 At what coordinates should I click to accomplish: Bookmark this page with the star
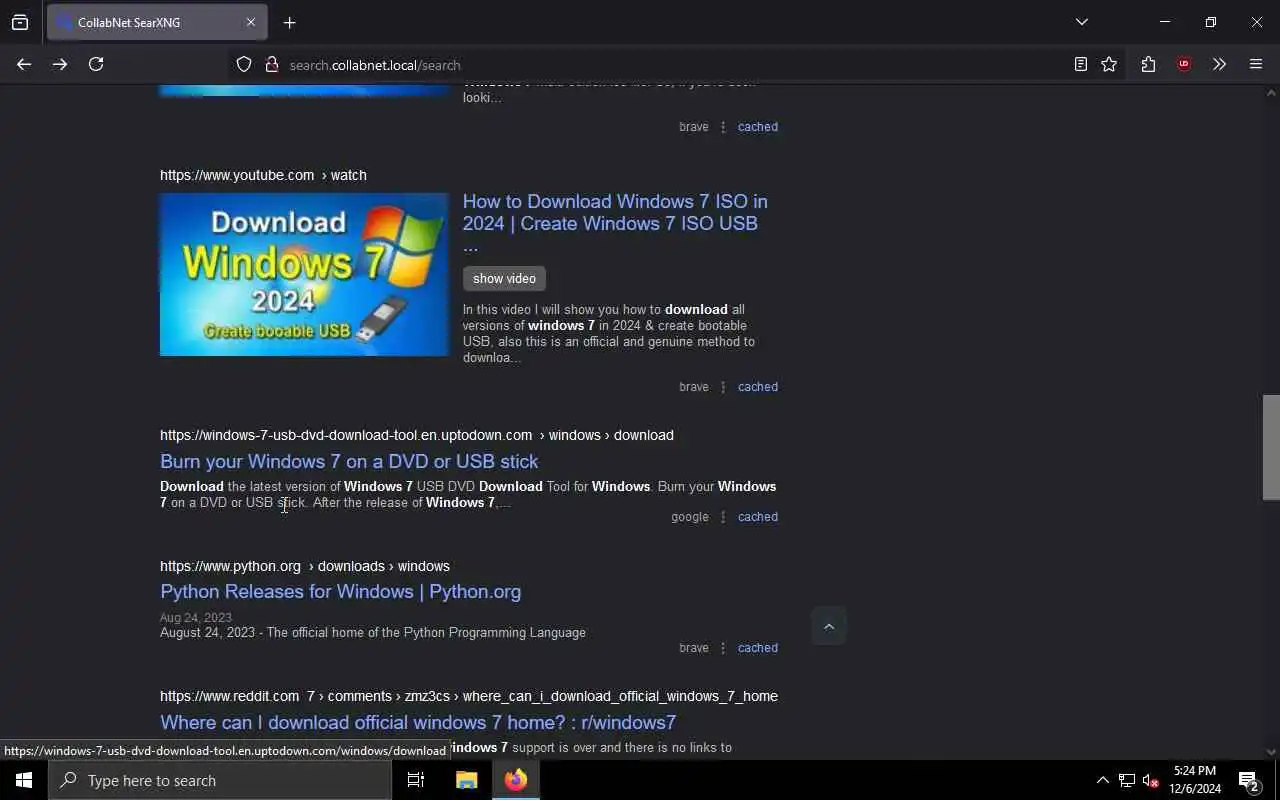coord(1109,64)
